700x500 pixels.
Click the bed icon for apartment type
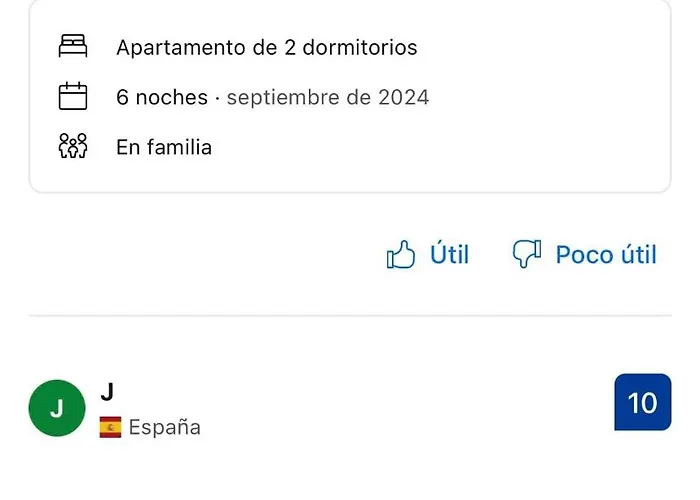(x=73, y=47)
